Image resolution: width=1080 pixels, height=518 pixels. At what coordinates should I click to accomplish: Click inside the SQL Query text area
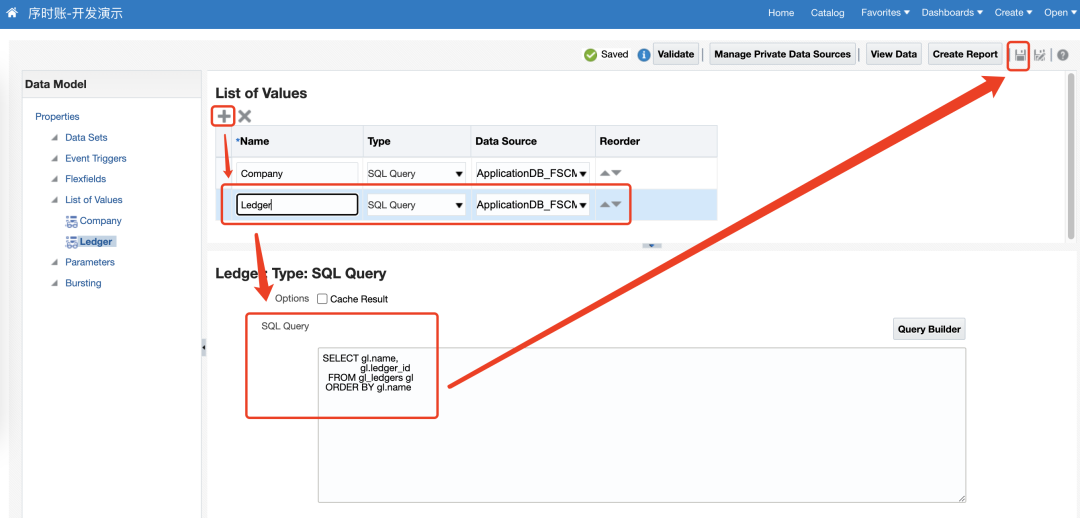pyautogui.click(x=642, y=425)
